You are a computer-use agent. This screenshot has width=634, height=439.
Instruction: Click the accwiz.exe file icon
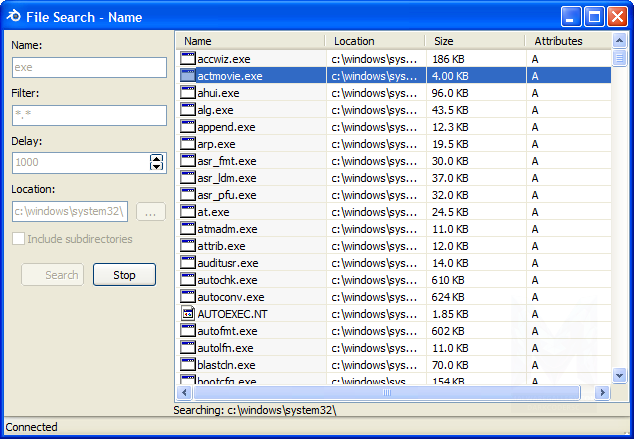(x=188, y=59)
